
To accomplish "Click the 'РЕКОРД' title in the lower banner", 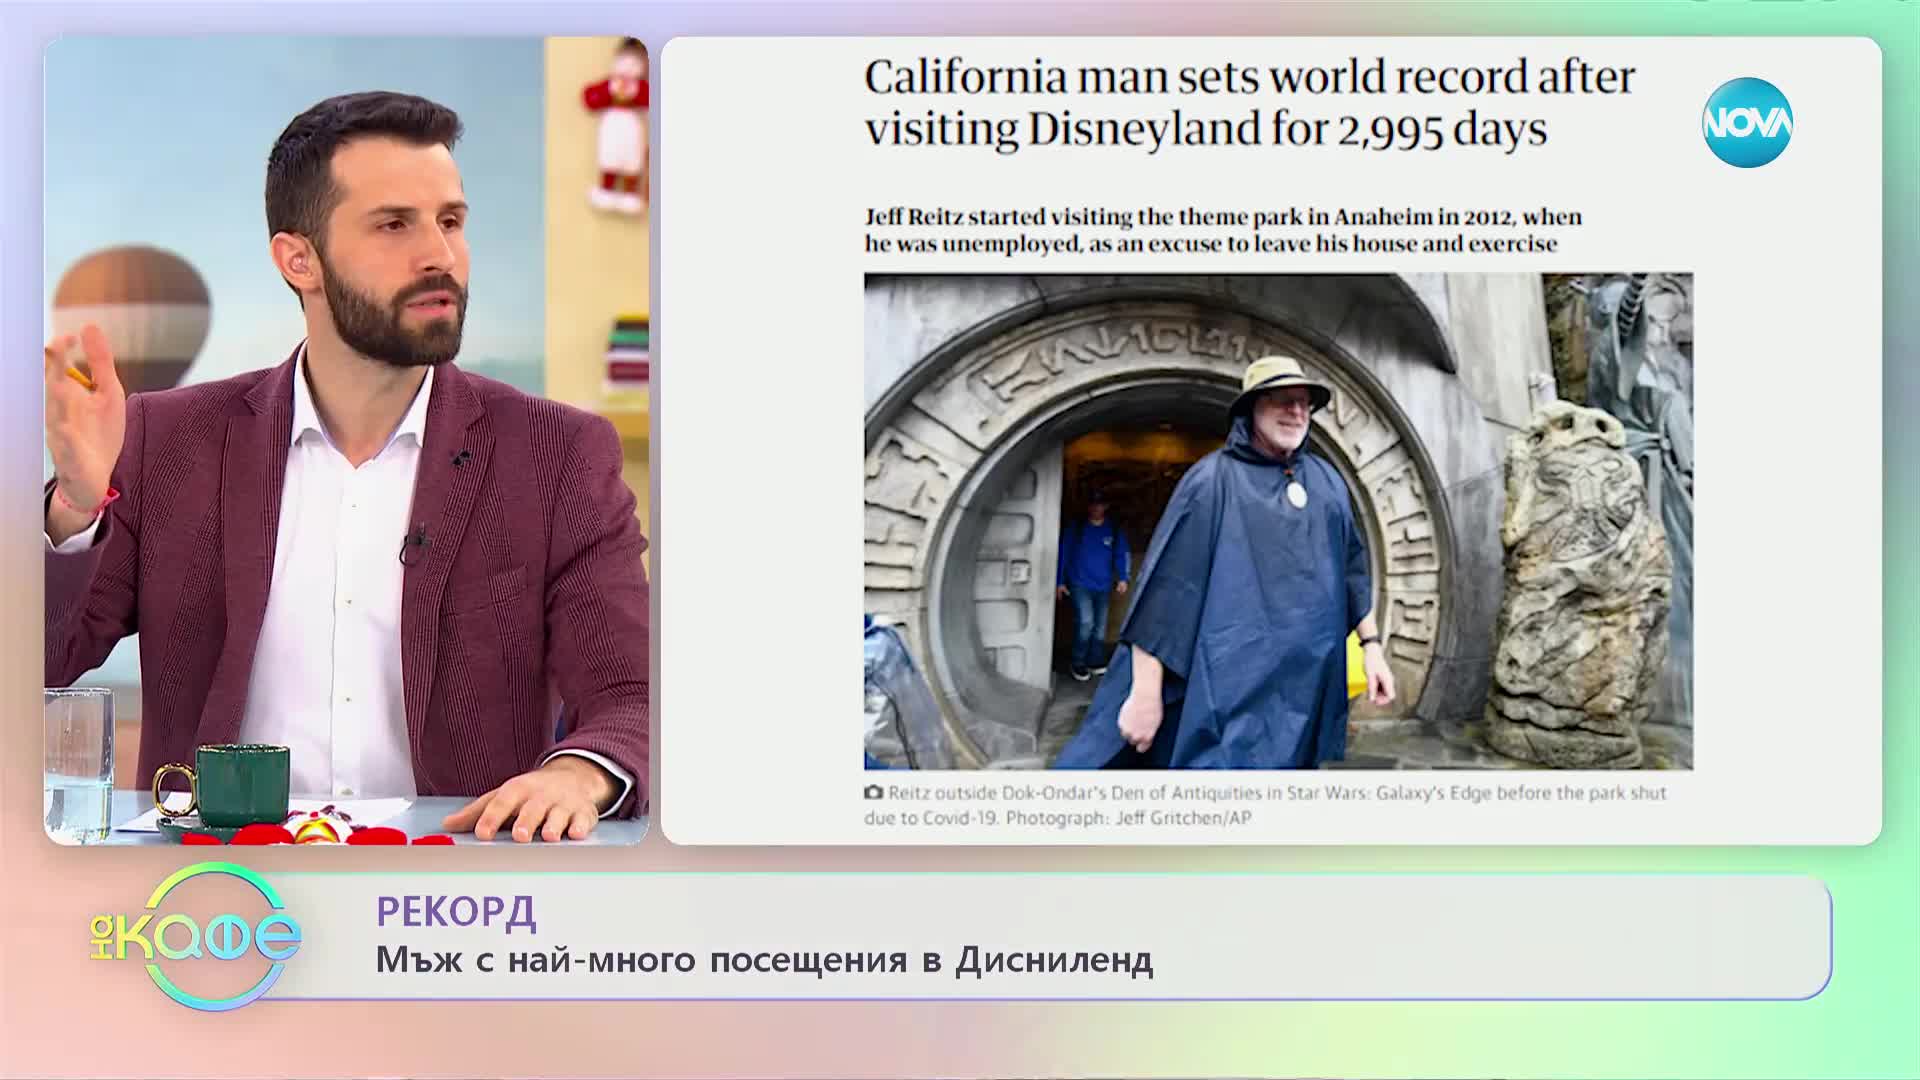I will click(x=456, y=911).
